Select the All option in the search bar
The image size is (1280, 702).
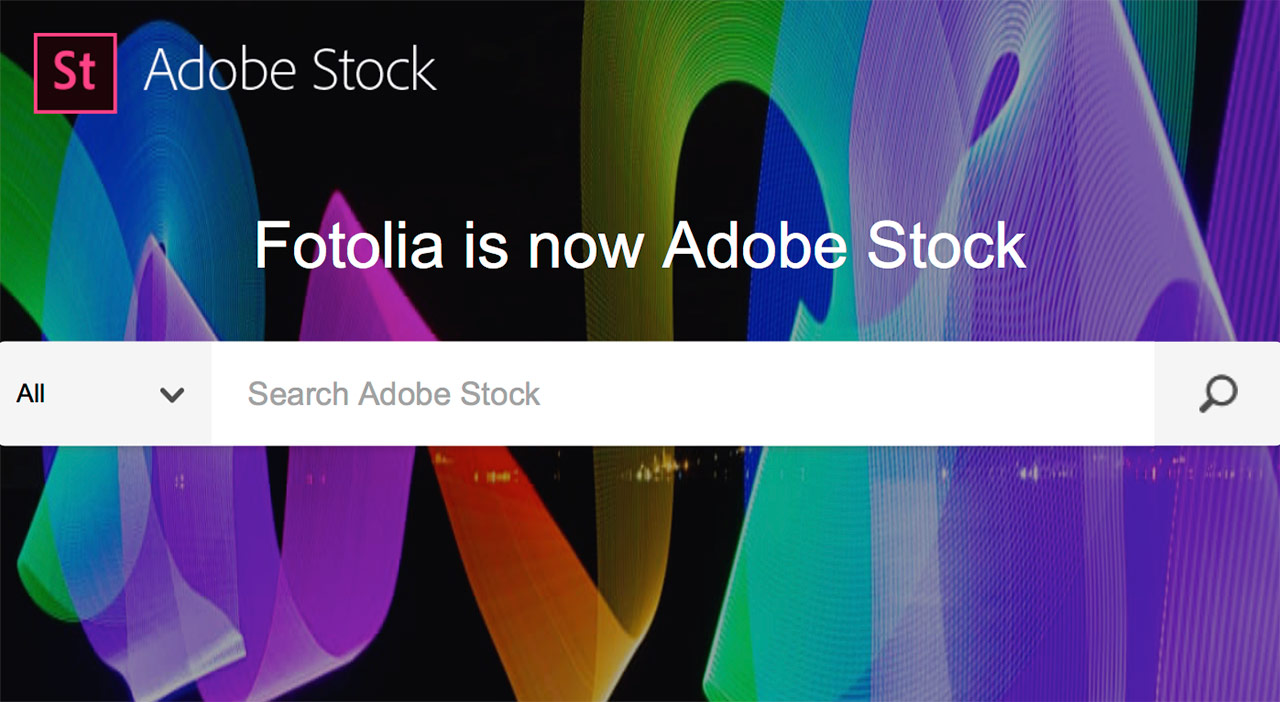tap(30, 393)
